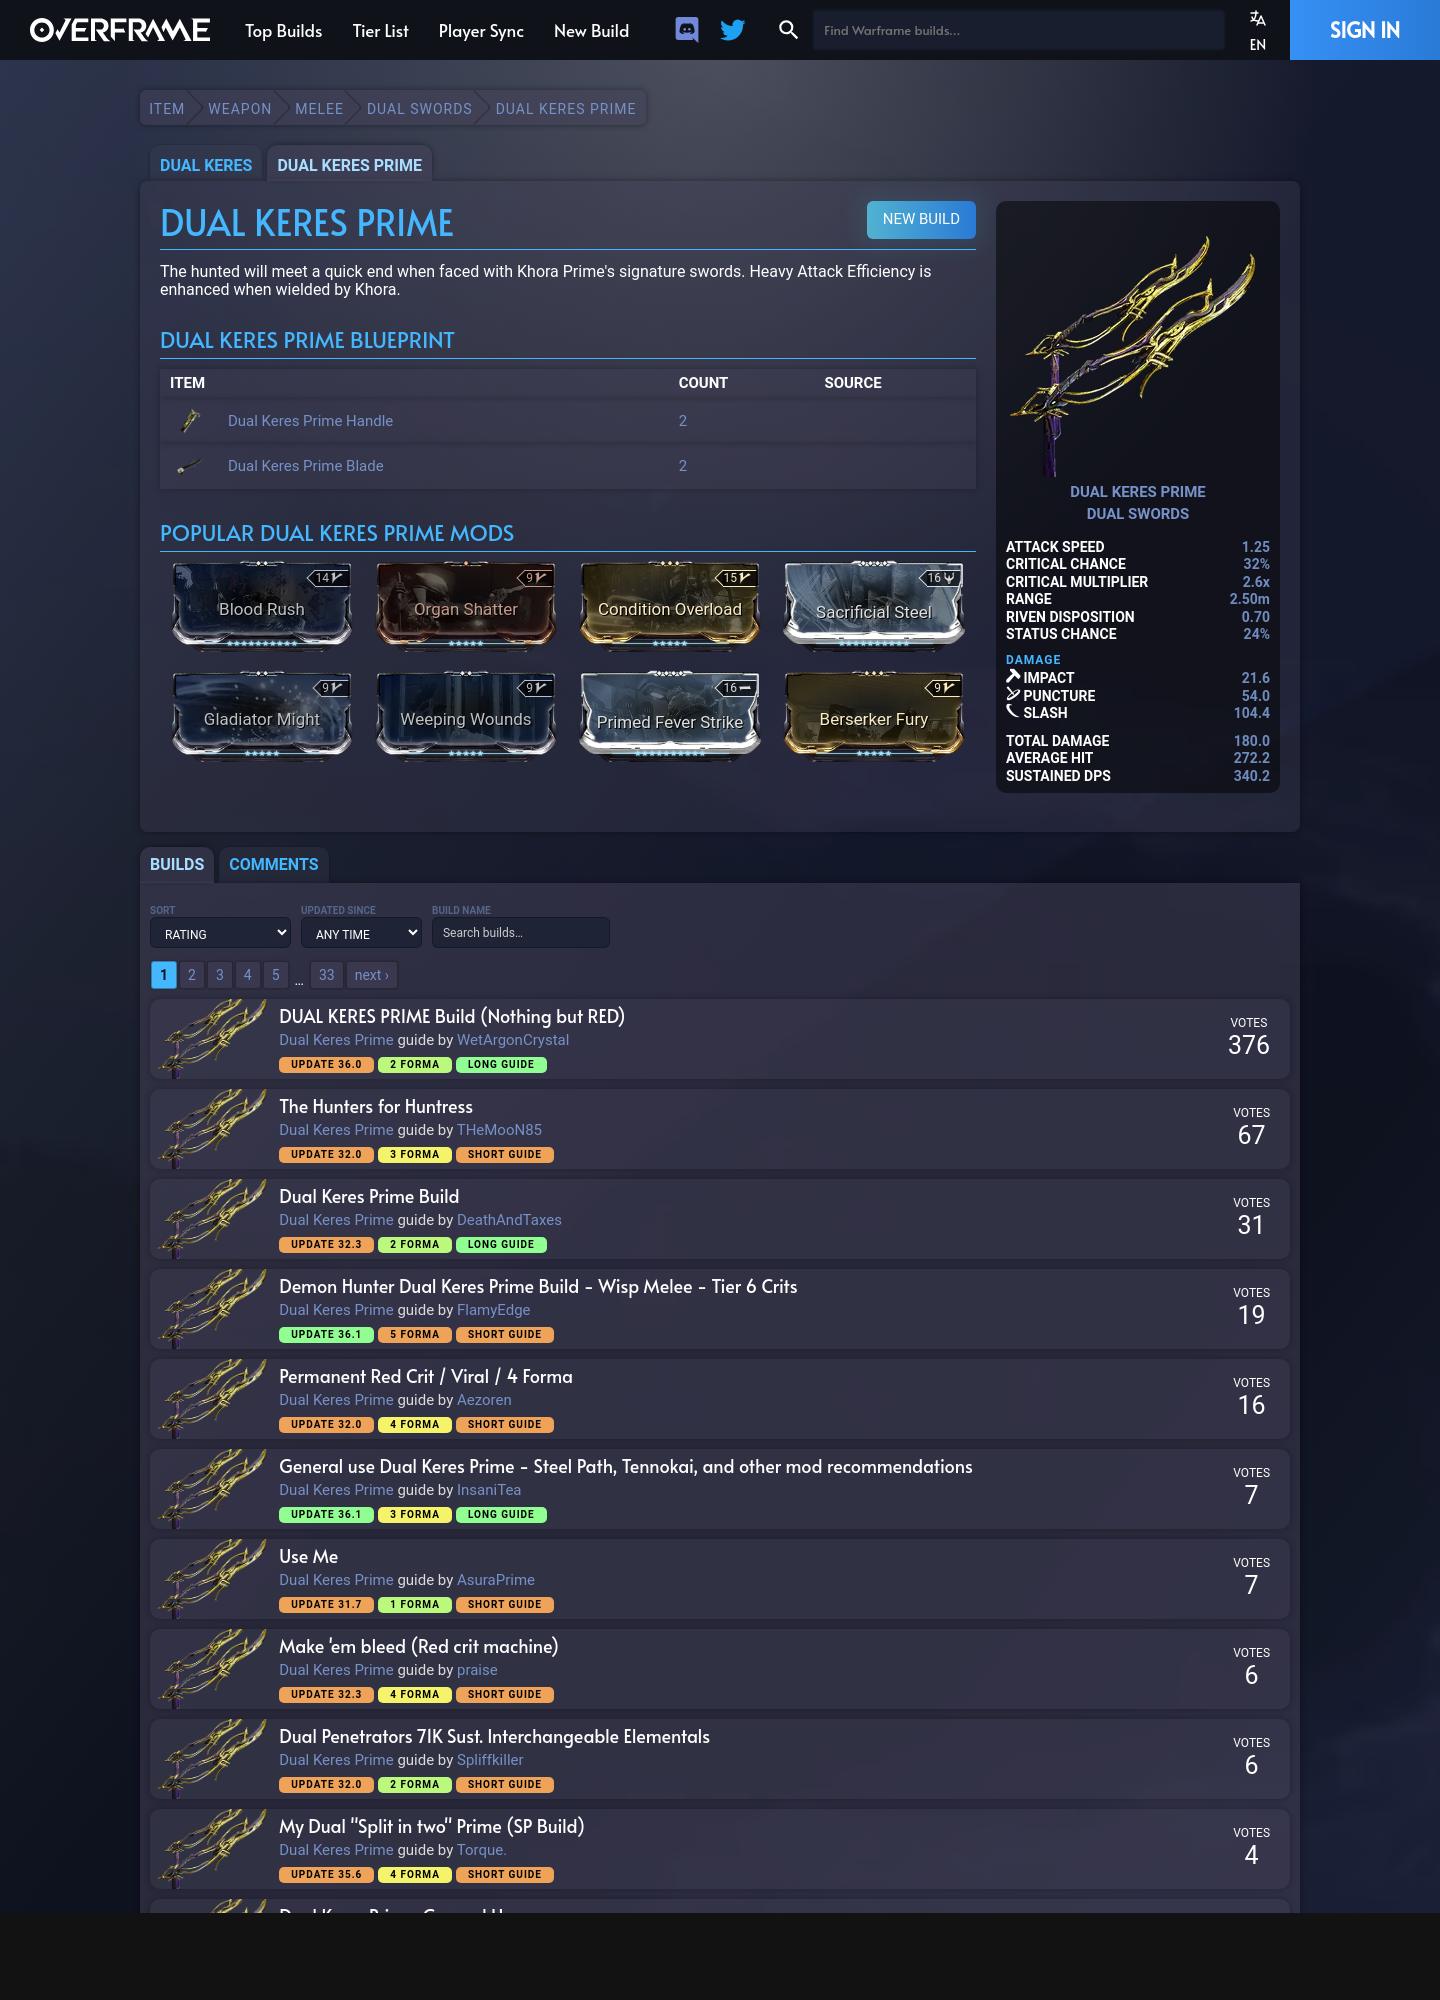Open the Use Me build

[x=309, y=1556]
